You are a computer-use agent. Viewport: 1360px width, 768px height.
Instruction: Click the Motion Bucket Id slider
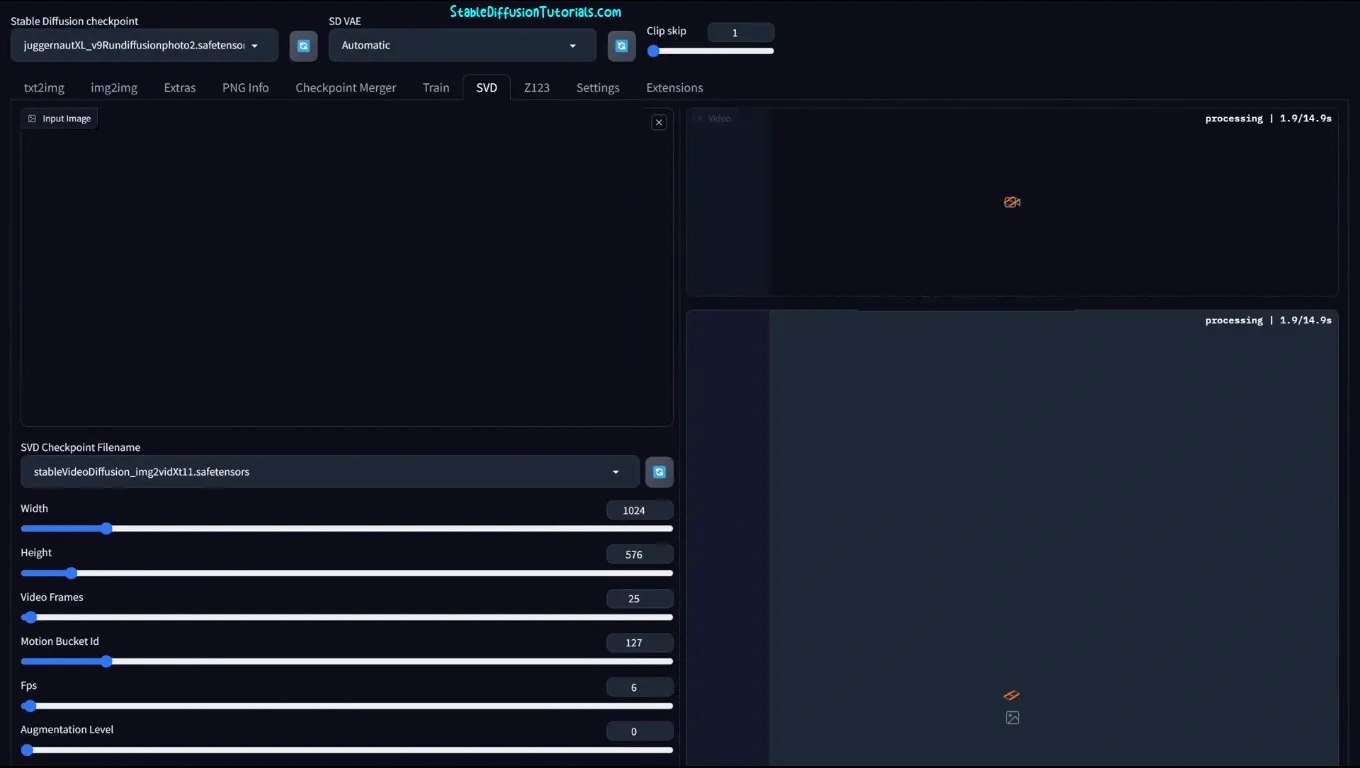point(346,661)
